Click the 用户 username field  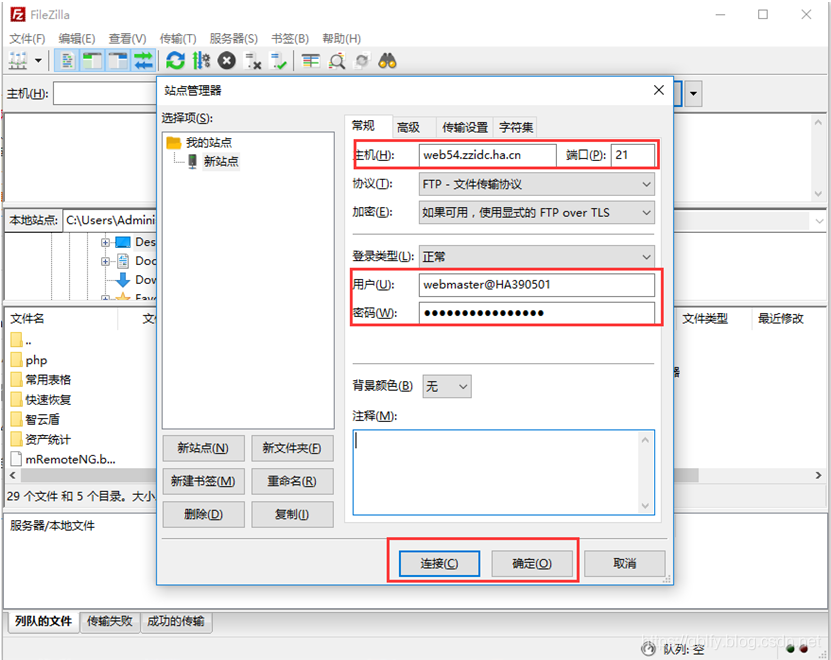pos(536,285)
